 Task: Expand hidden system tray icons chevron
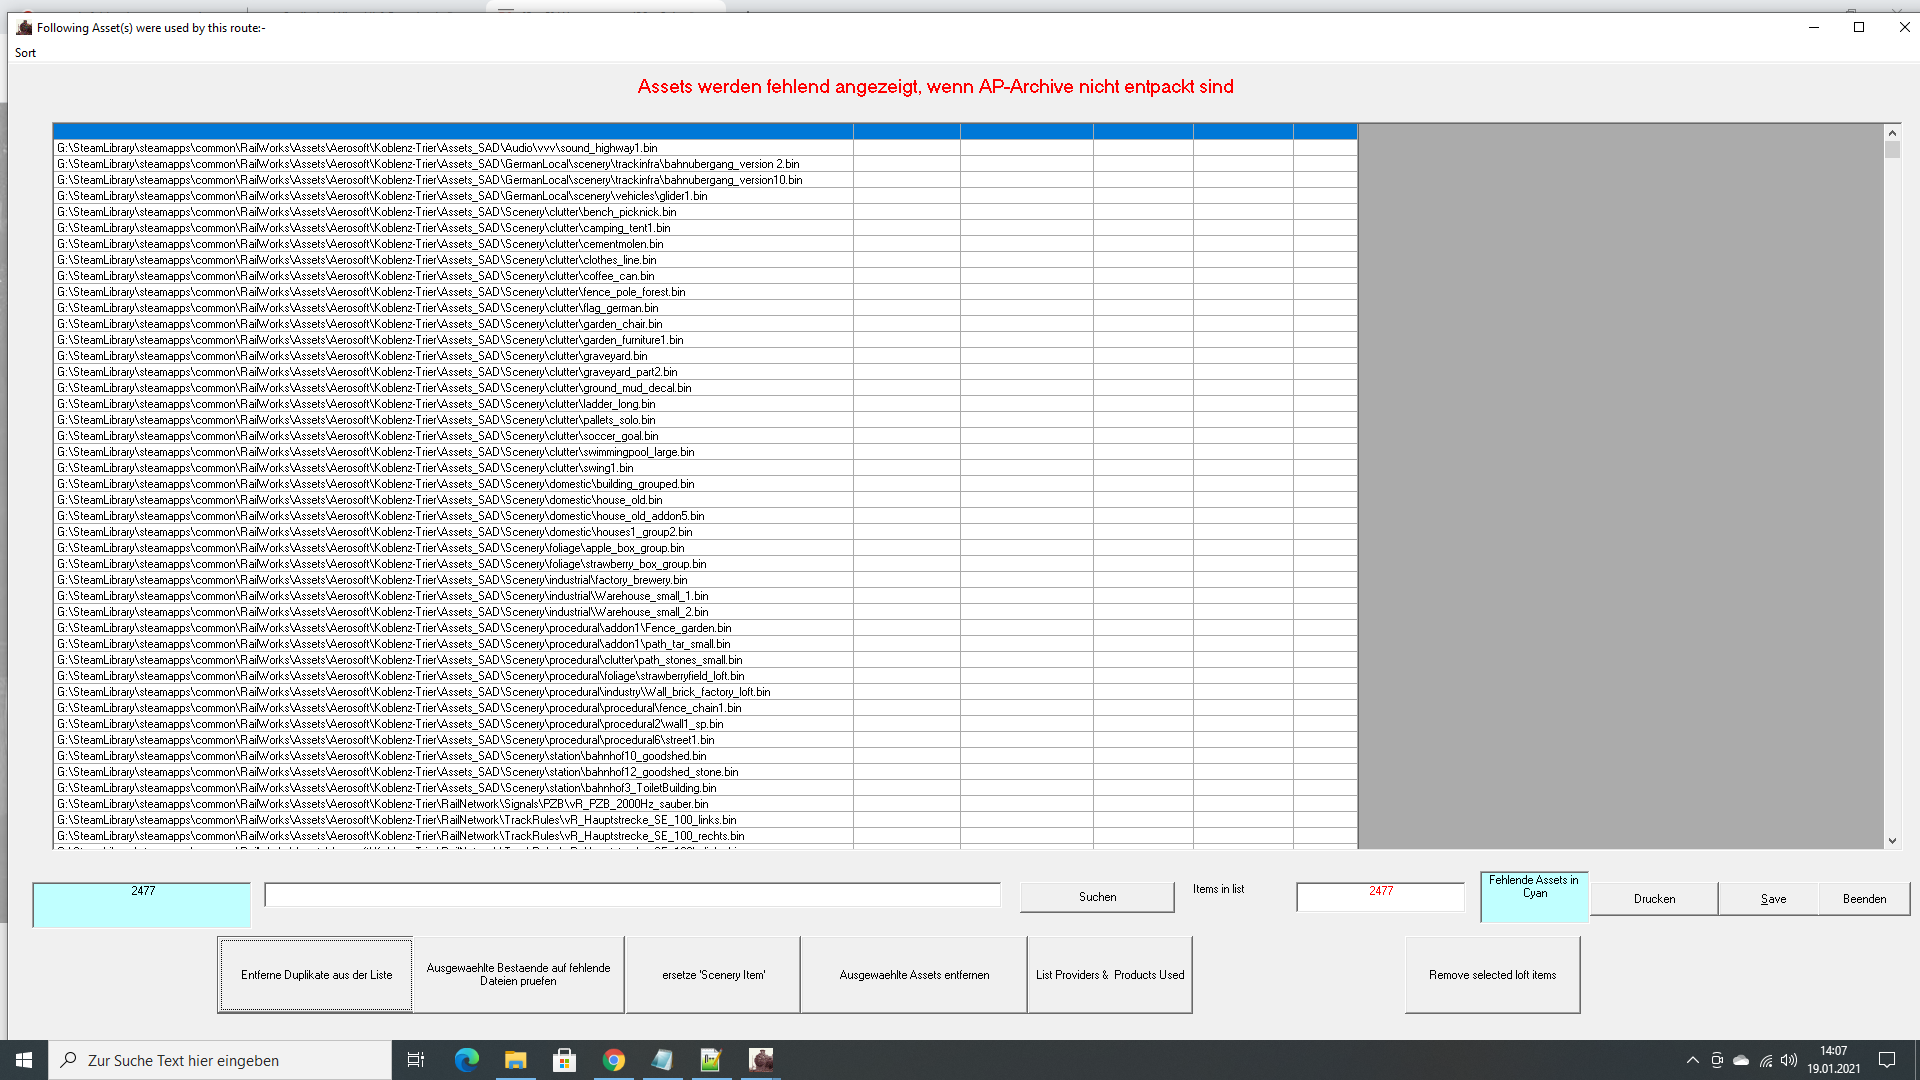(1692, 1060)
